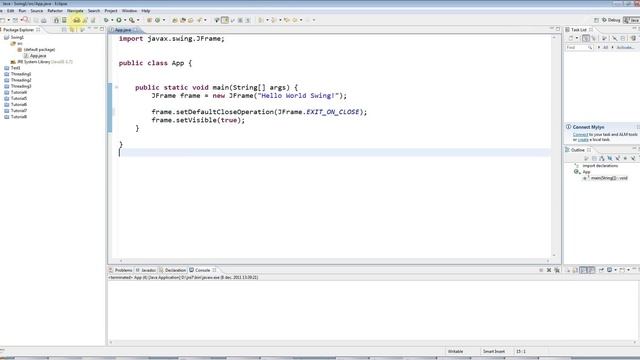Select the Threading2 project
640x360 pixels.
click(18, 80)
